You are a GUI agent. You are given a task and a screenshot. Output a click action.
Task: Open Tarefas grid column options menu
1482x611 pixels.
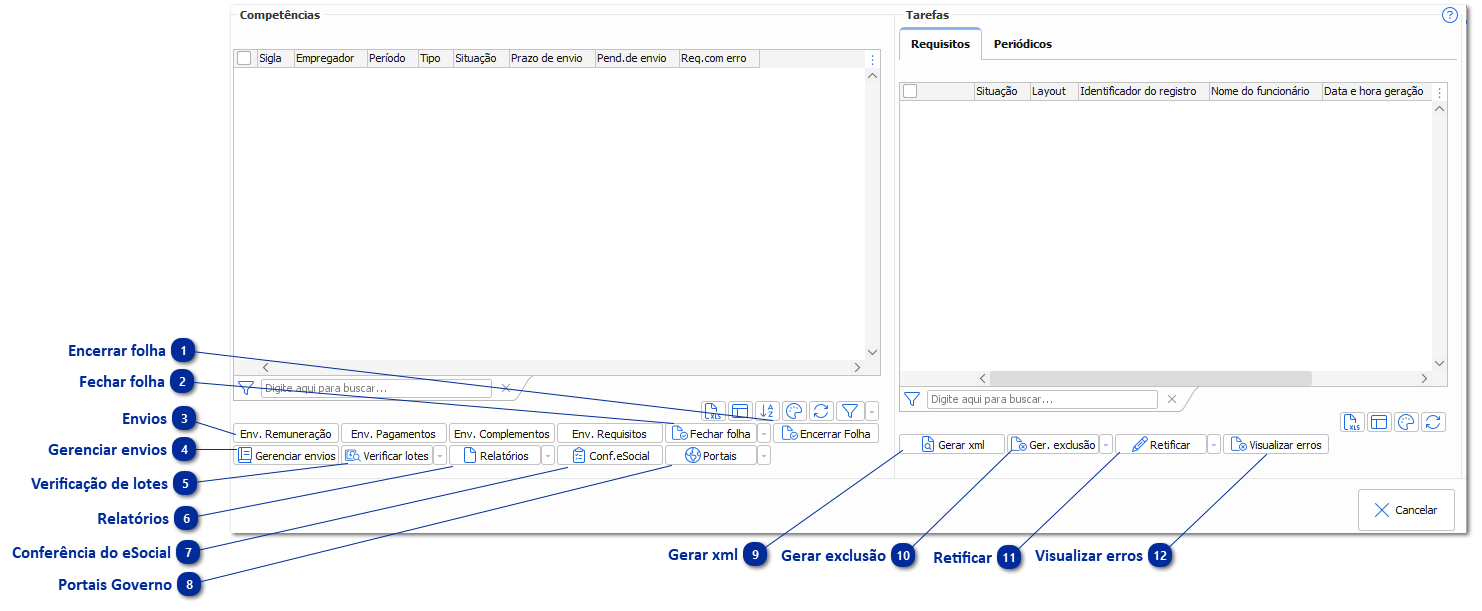(1440, 92)
